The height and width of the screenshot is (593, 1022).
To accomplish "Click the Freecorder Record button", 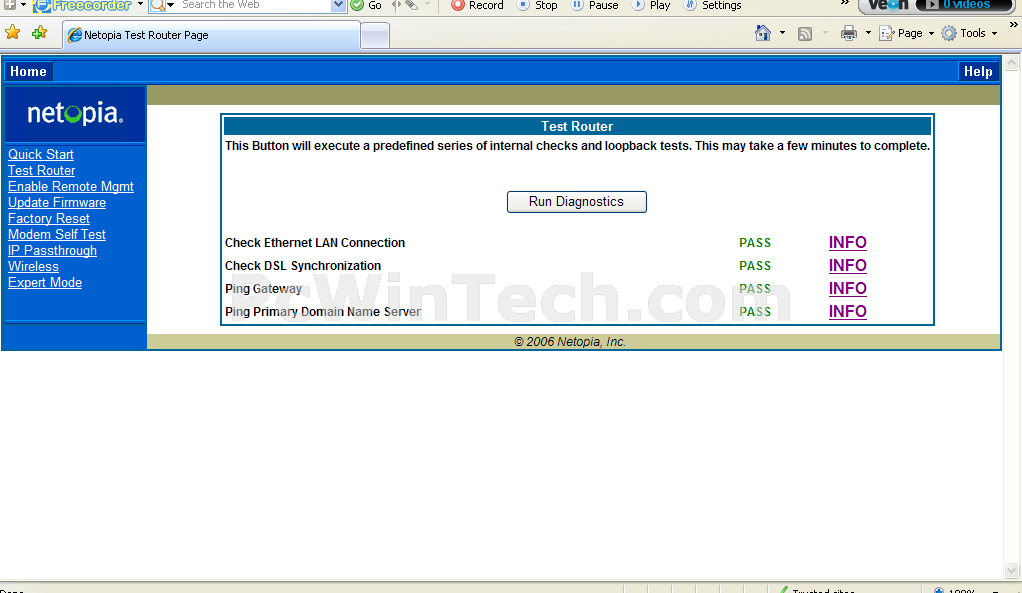I will 477,5.
